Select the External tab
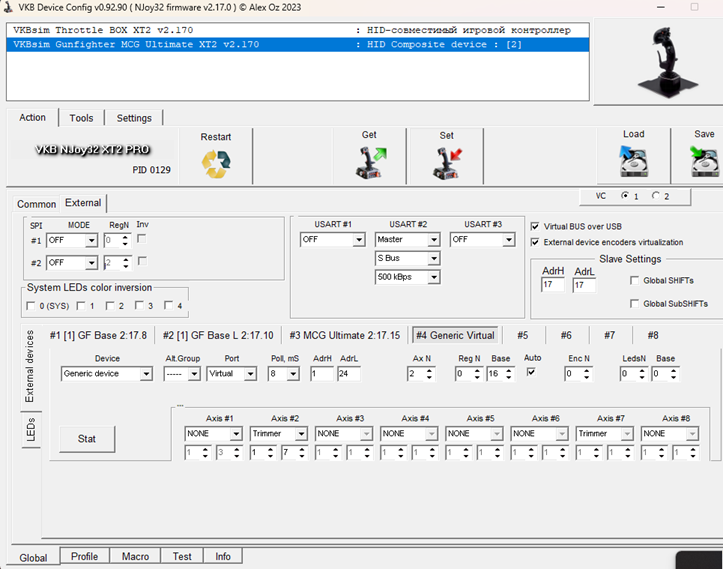The width and height of the screenshot is (723, 569). point(83,203)
